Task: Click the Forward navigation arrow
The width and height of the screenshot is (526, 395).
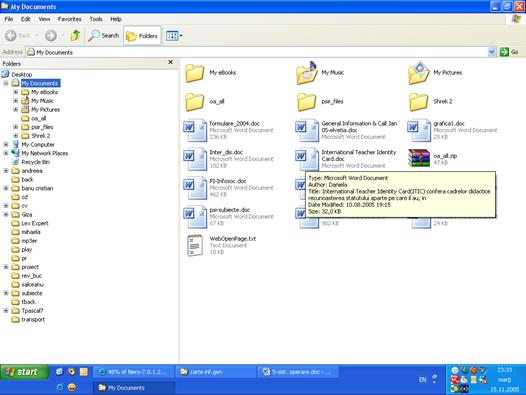Action: 51,35
